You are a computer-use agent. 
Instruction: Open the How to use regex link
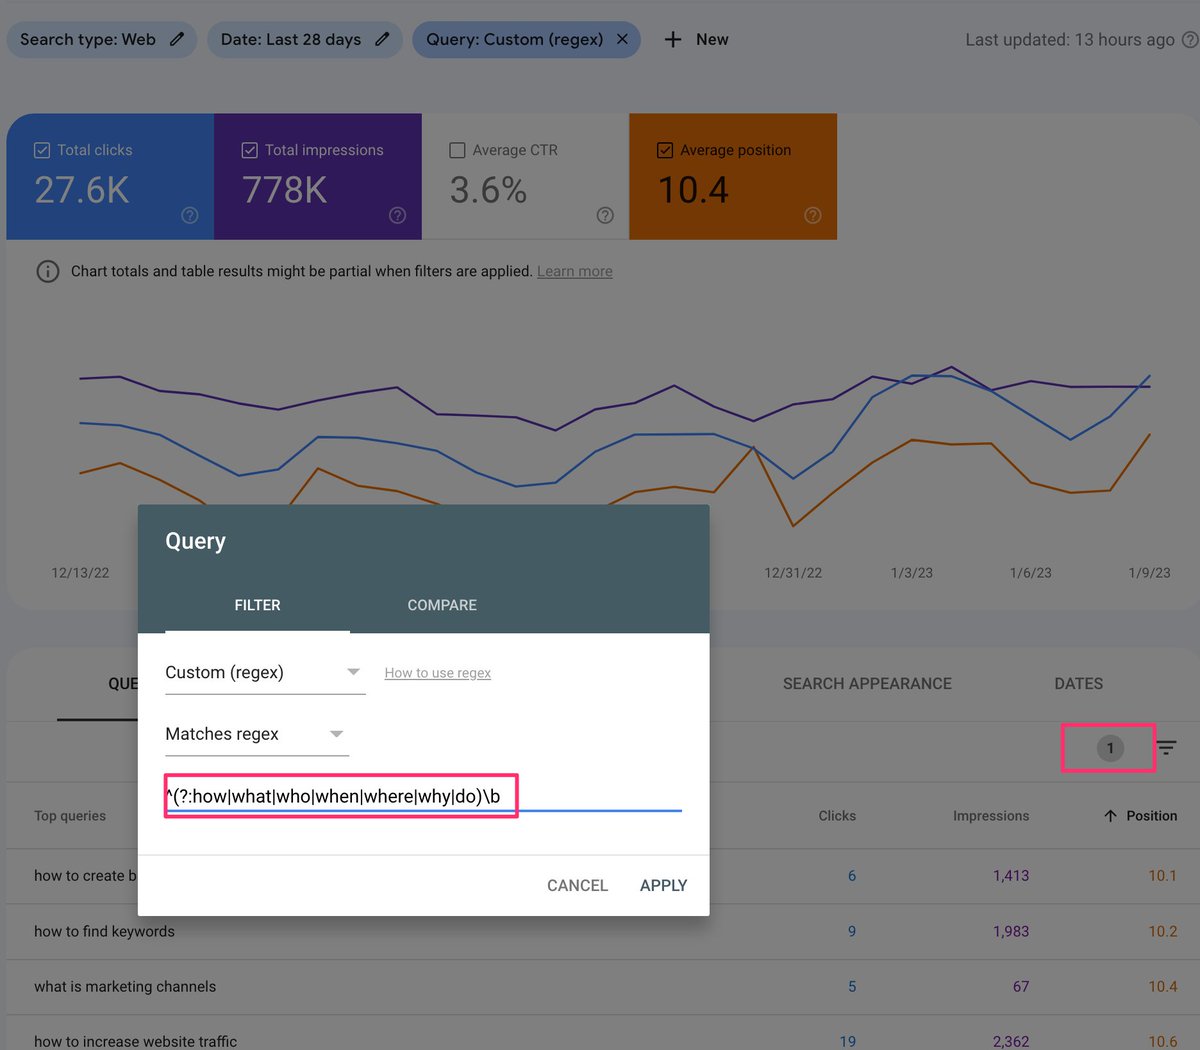click(437, 672)
